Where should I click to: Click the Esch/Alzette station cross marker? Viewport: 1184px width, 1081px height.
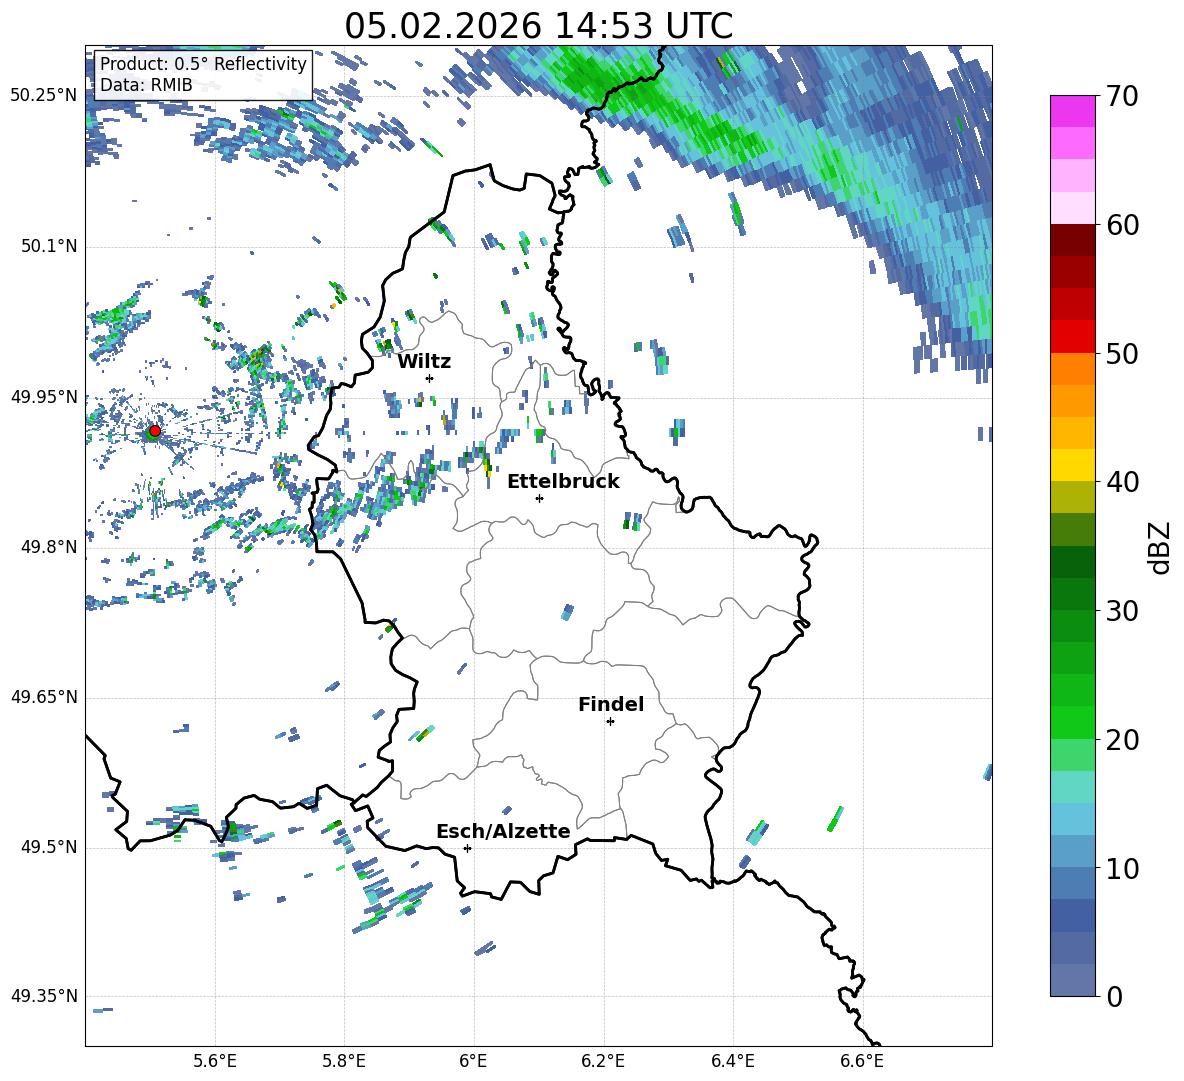[x=467, y=848]
